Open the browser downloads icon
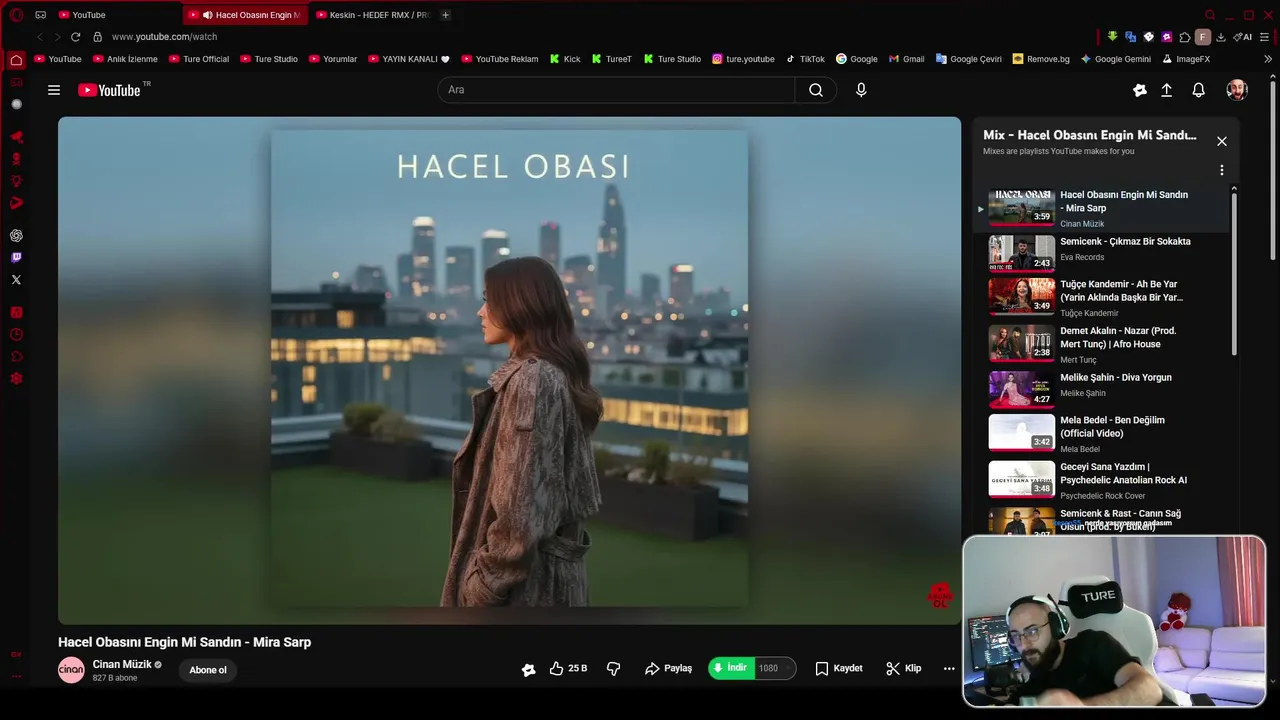 (x=1221, y=37)
